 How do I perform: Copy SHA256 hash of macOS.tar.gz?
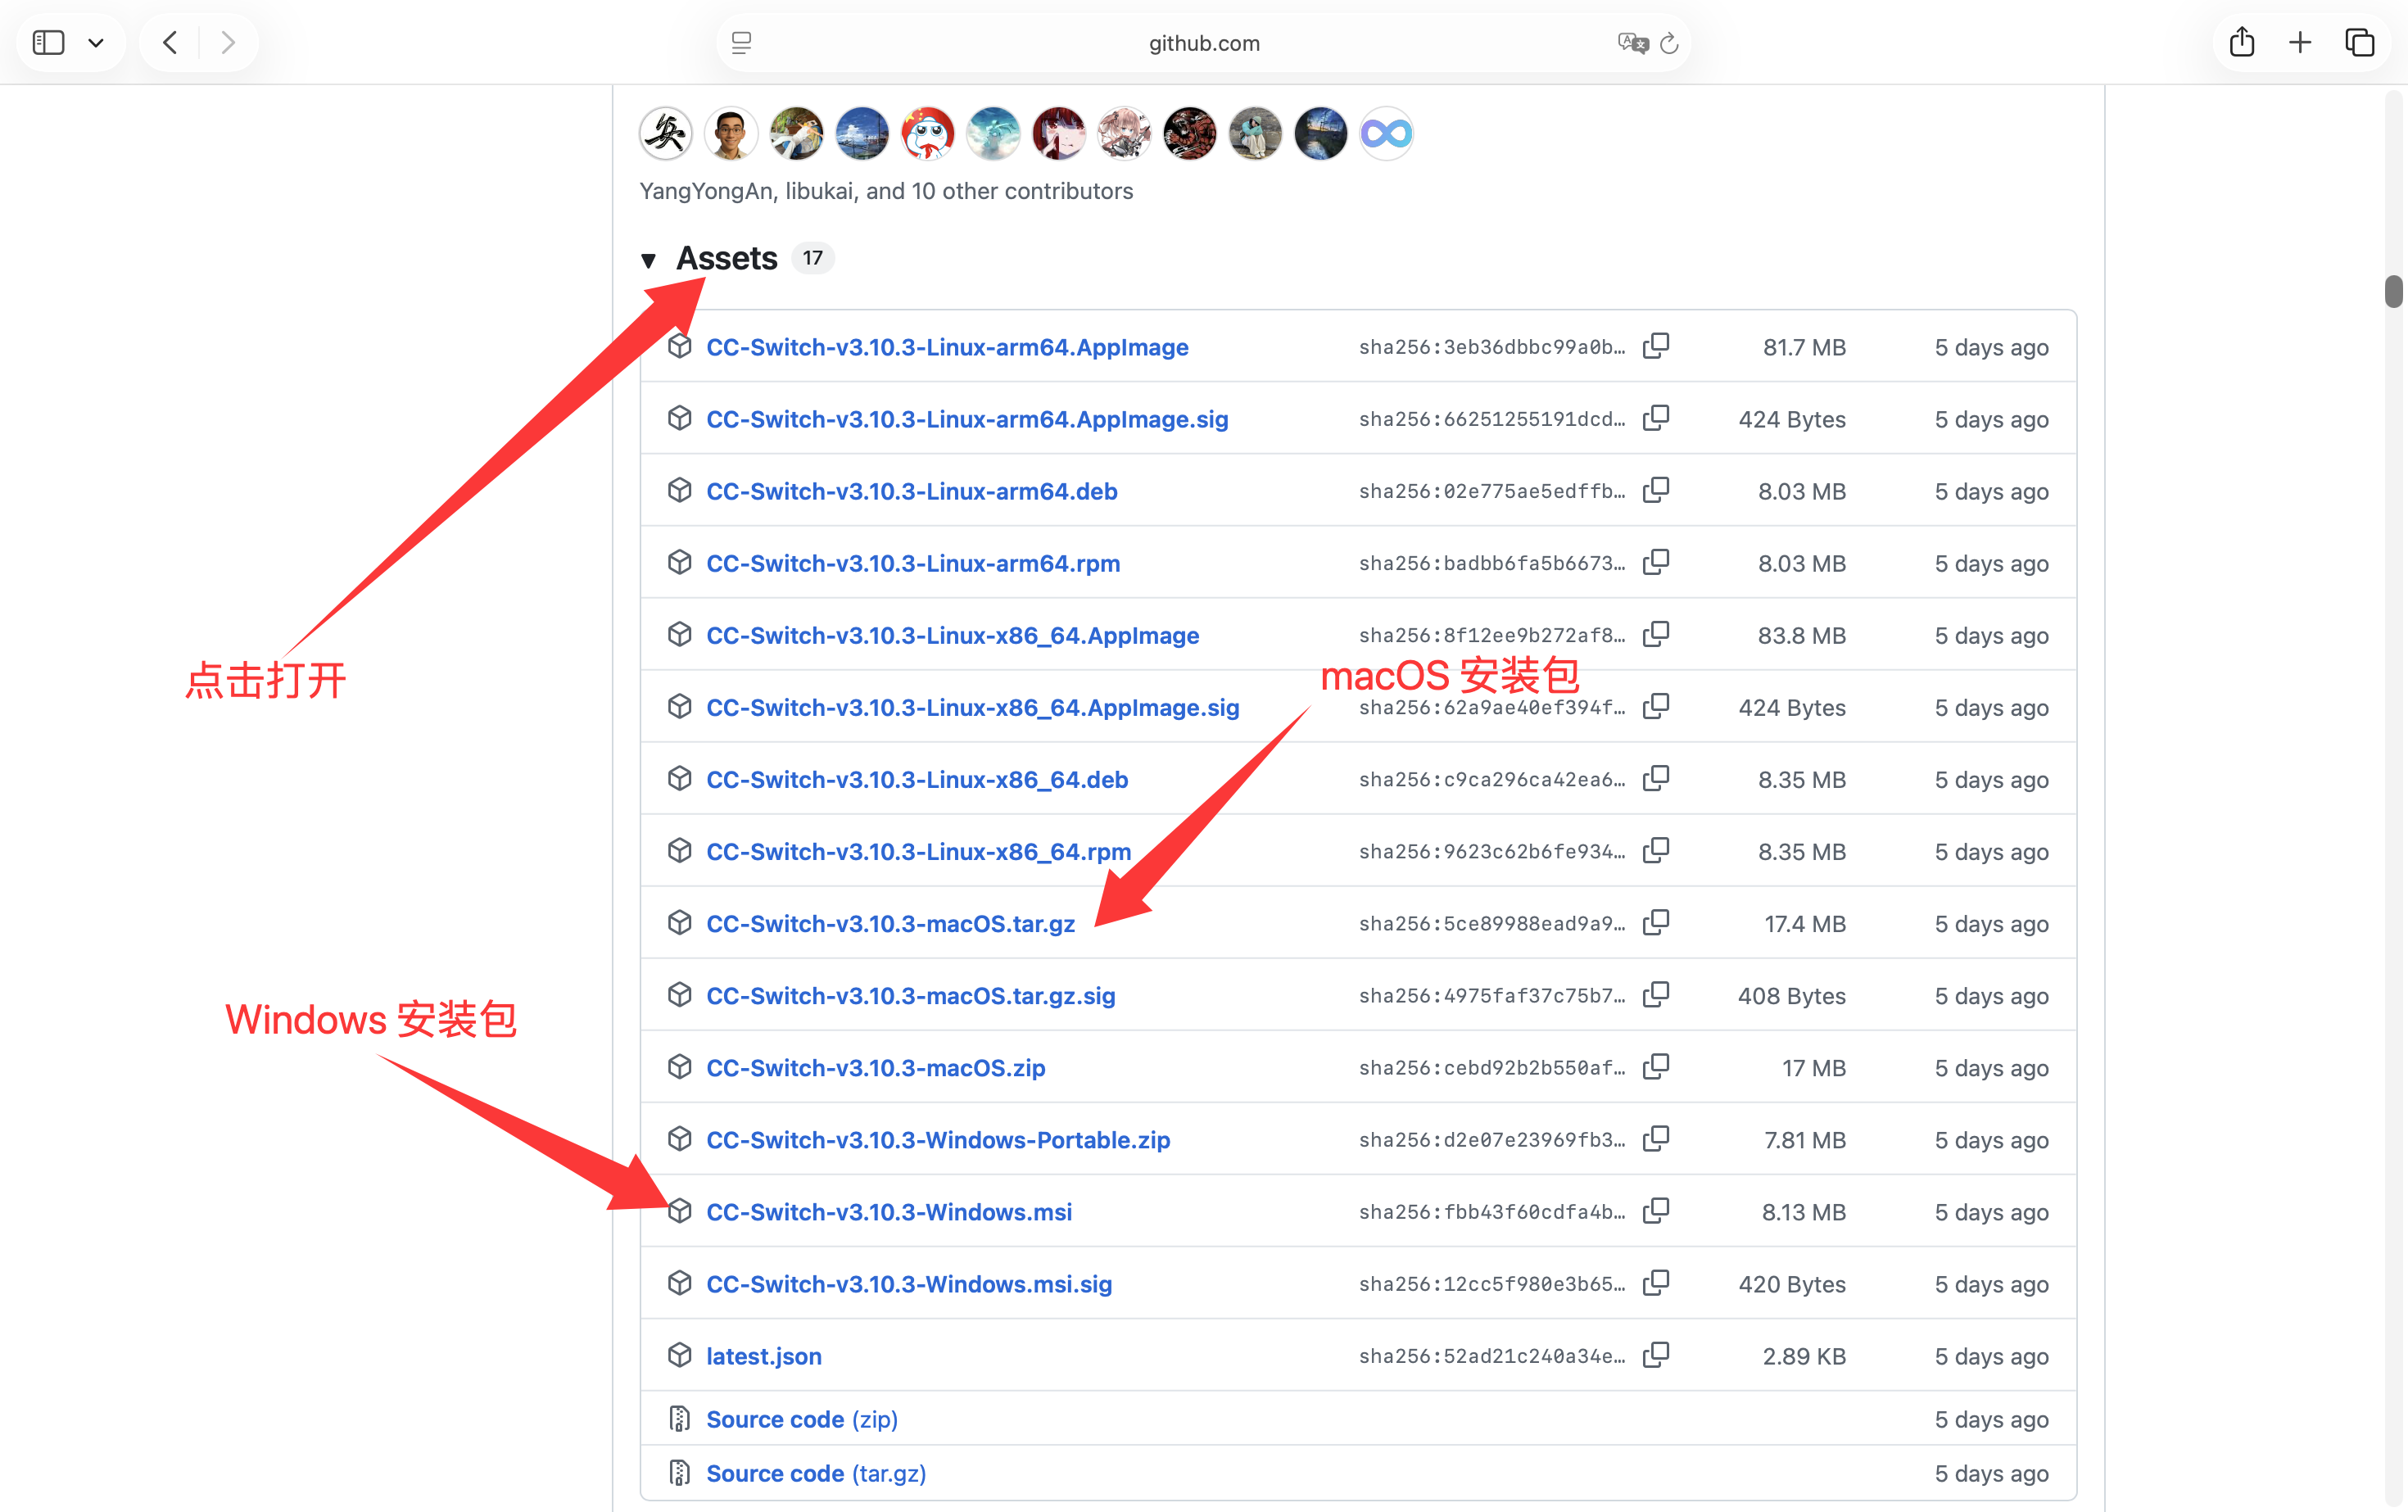click(1656, 922)
